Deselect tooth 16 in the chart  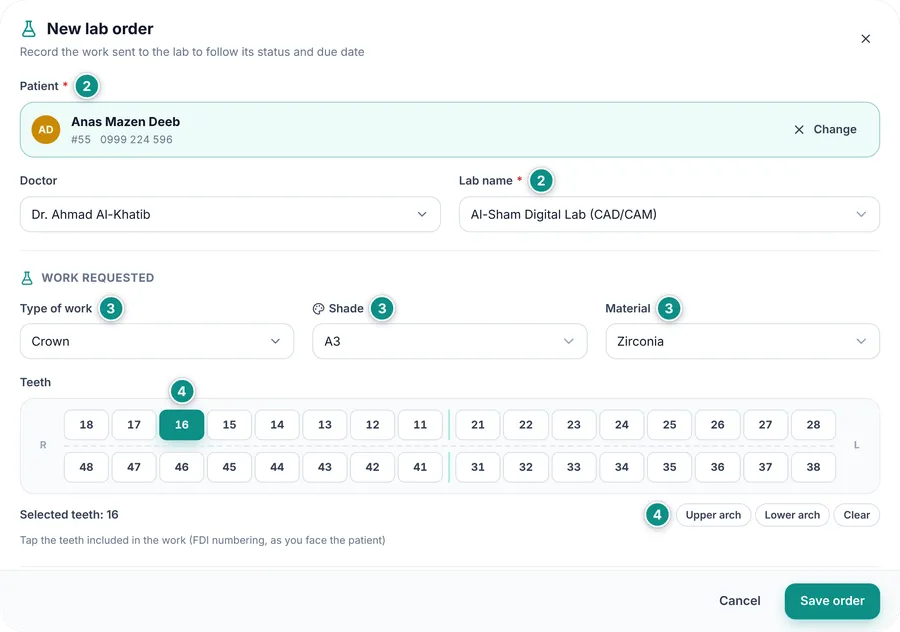click(181, 425)
